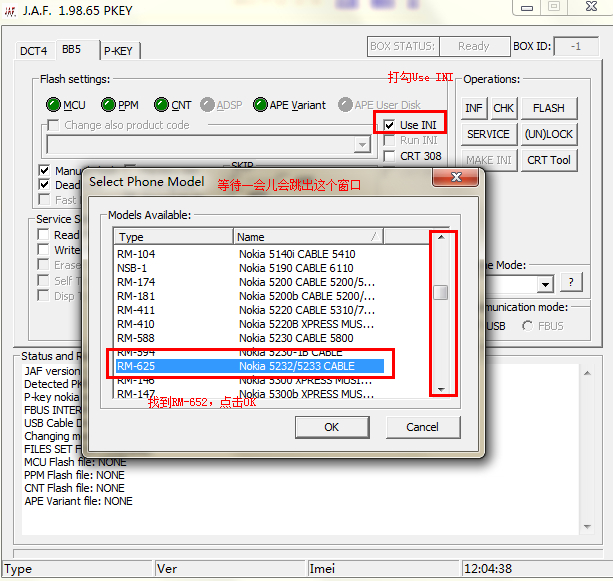Click the MAKE INI button

(489, 160)
